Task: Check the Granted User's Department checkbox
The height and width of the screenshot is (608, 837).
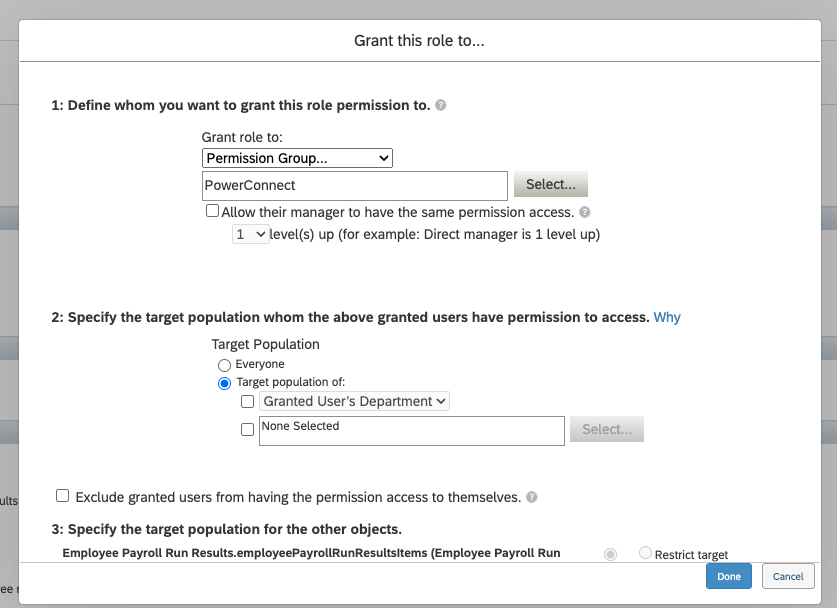Action: [248, 401]
